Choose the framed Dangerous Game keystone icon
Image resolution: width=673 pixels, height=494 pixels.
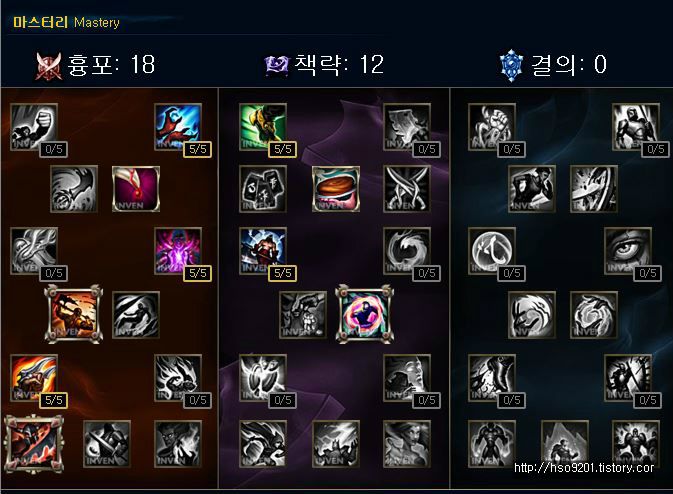[x=364, y=314]
